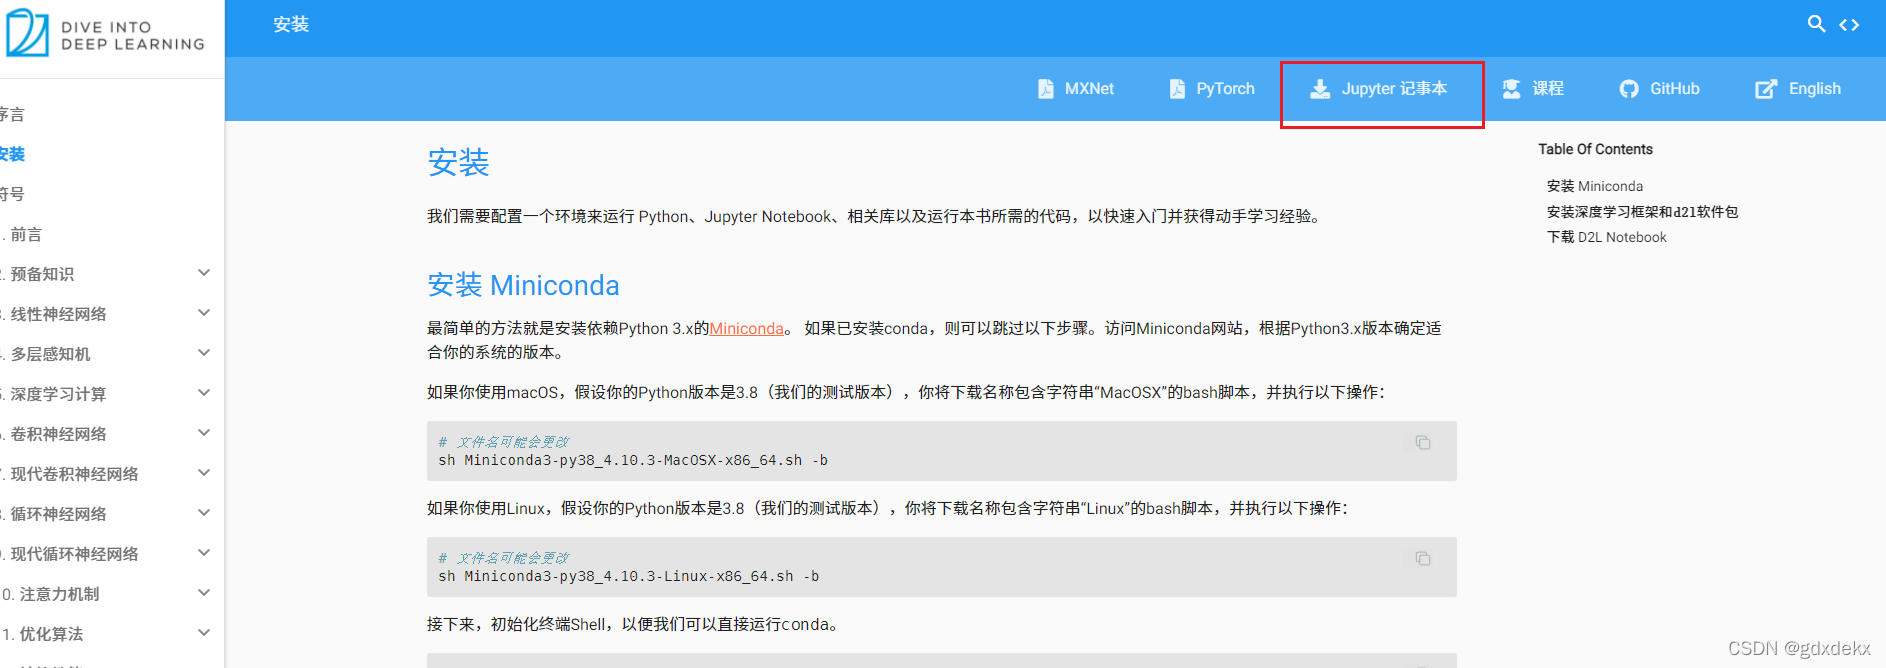Open the 课程 menu item
1886x668 pixels.
coord(1533,89)
